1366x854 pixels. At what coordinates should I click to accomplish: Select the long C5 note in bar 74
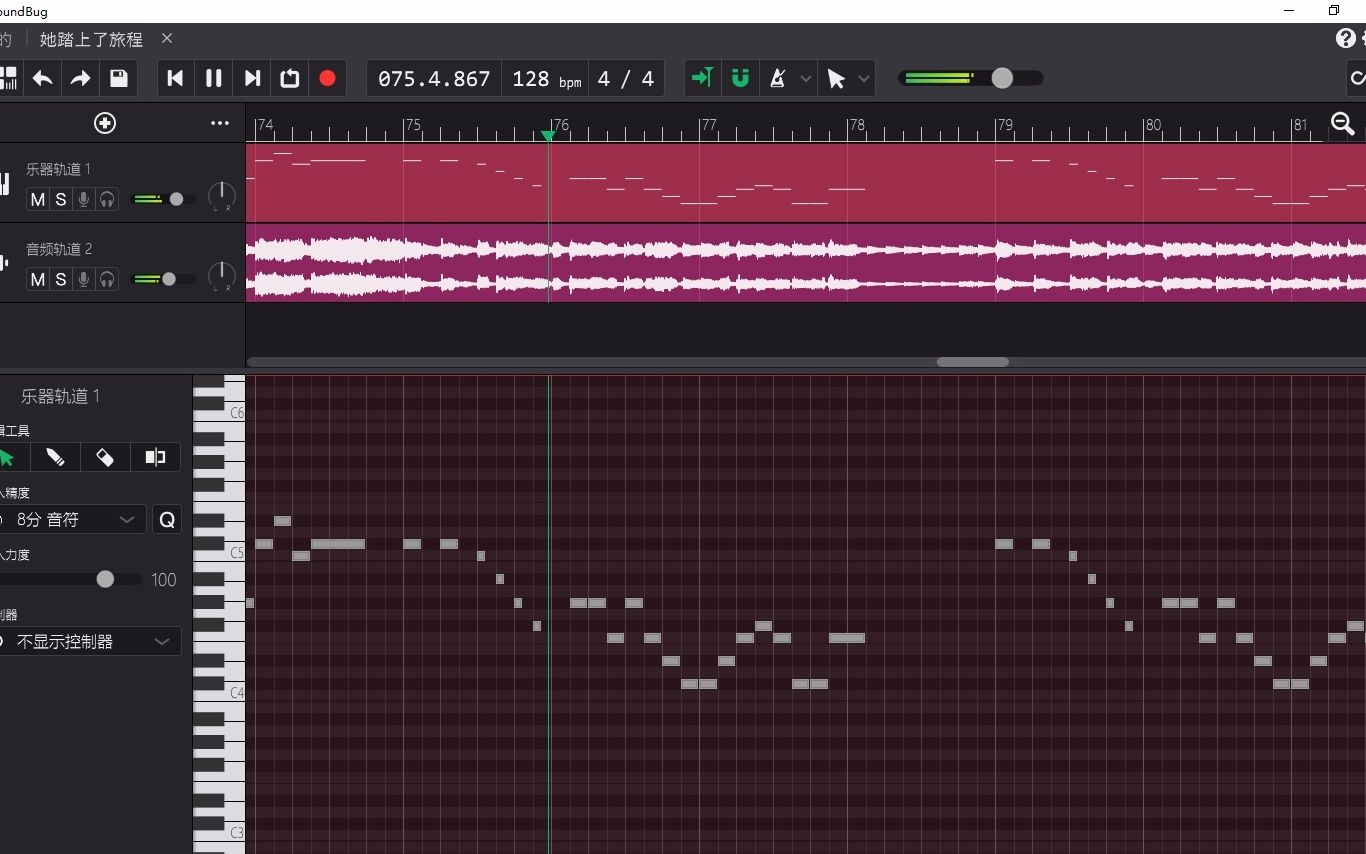pyautogui.click(x=338, y=544)
